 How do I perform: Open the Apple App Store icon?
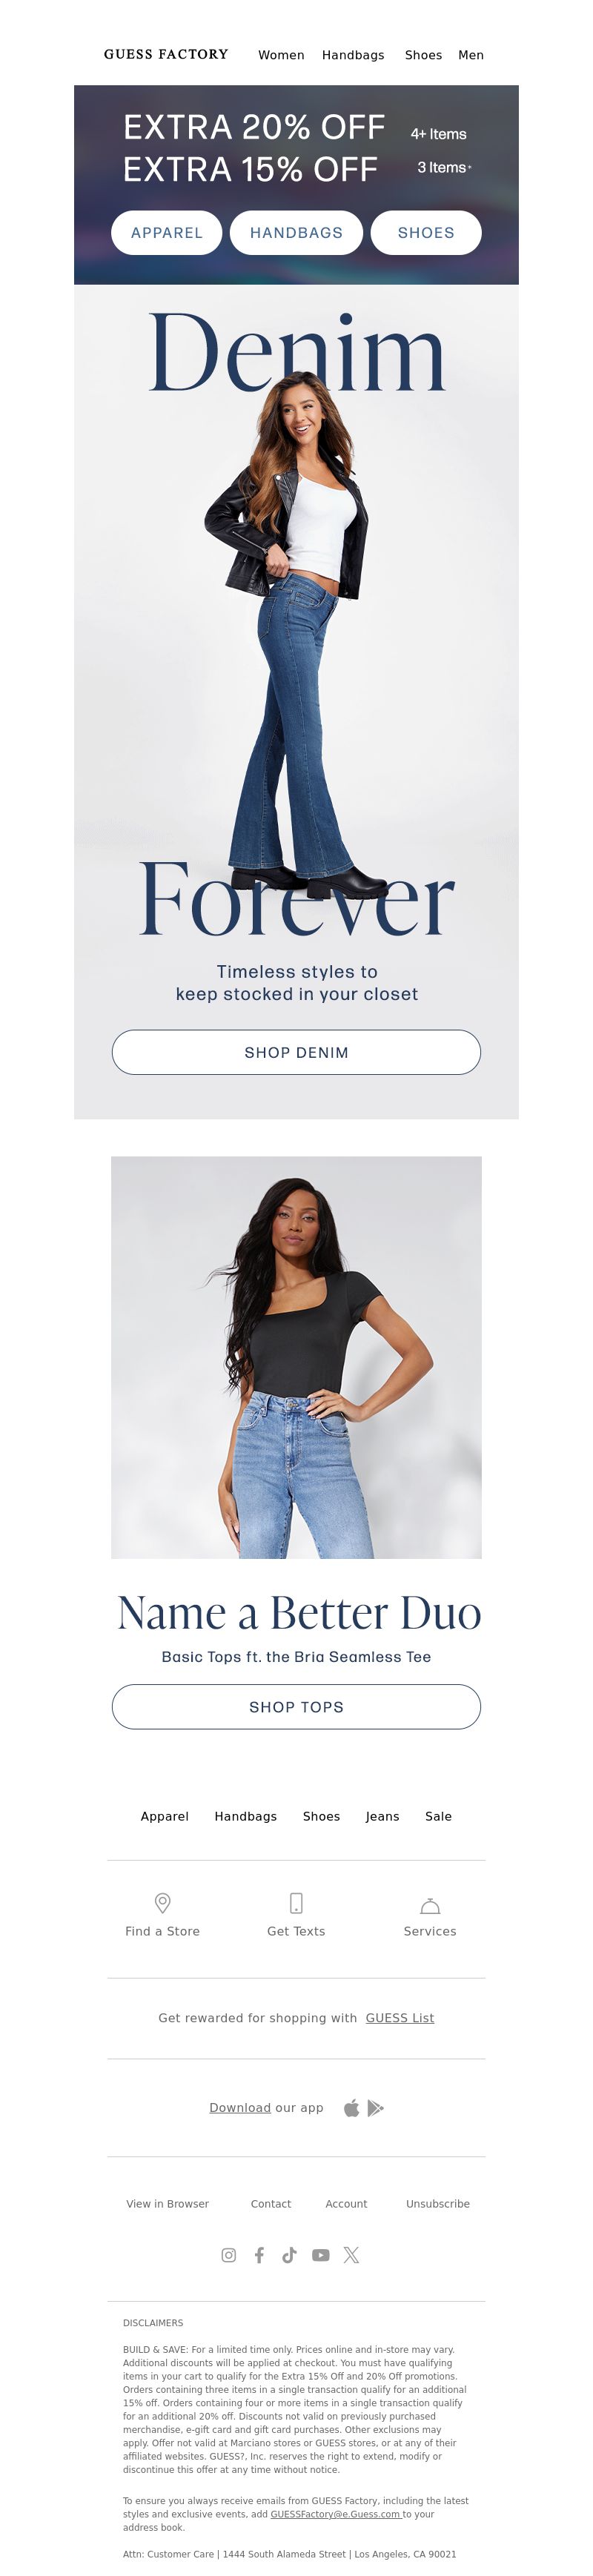pos(351,2108)
